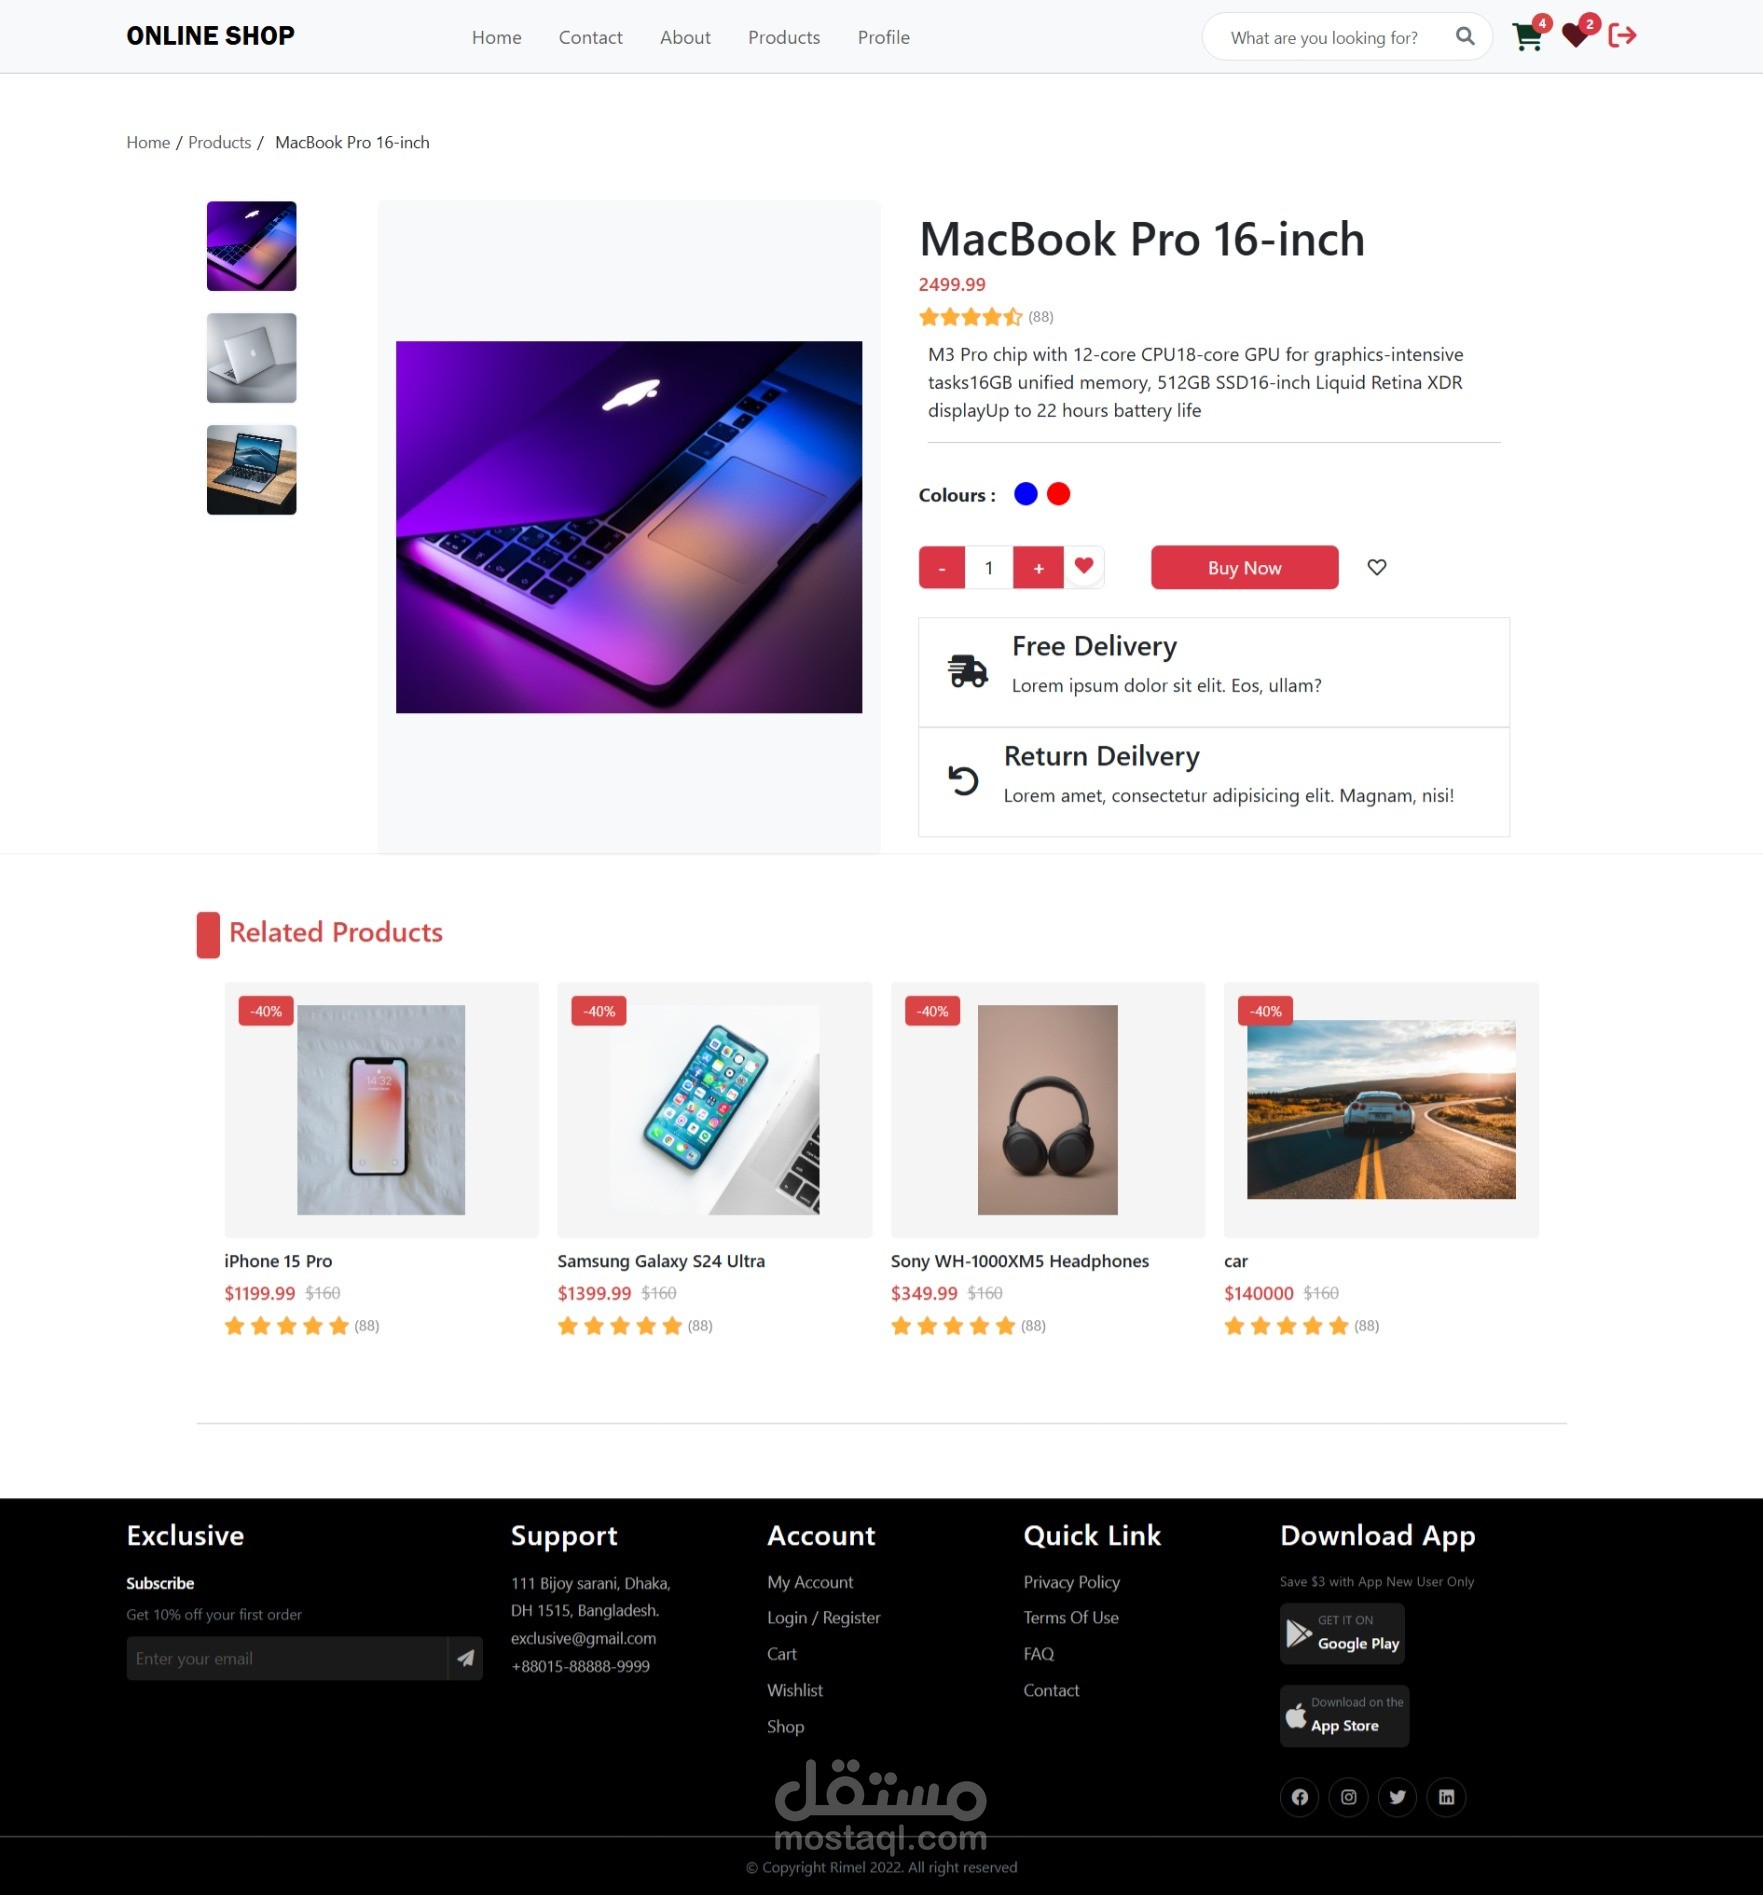Click the search magnifier icon
The image size is (1763, 1895).
tap(1465, 36)
